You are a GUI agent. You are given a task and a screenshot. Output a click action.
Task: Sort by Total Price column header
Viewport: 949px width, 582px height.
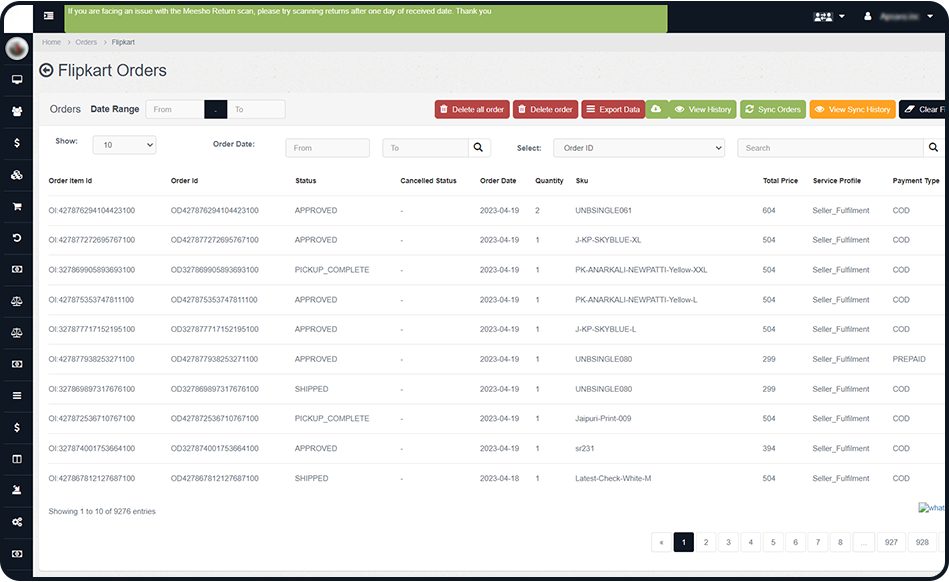[780, 181]
